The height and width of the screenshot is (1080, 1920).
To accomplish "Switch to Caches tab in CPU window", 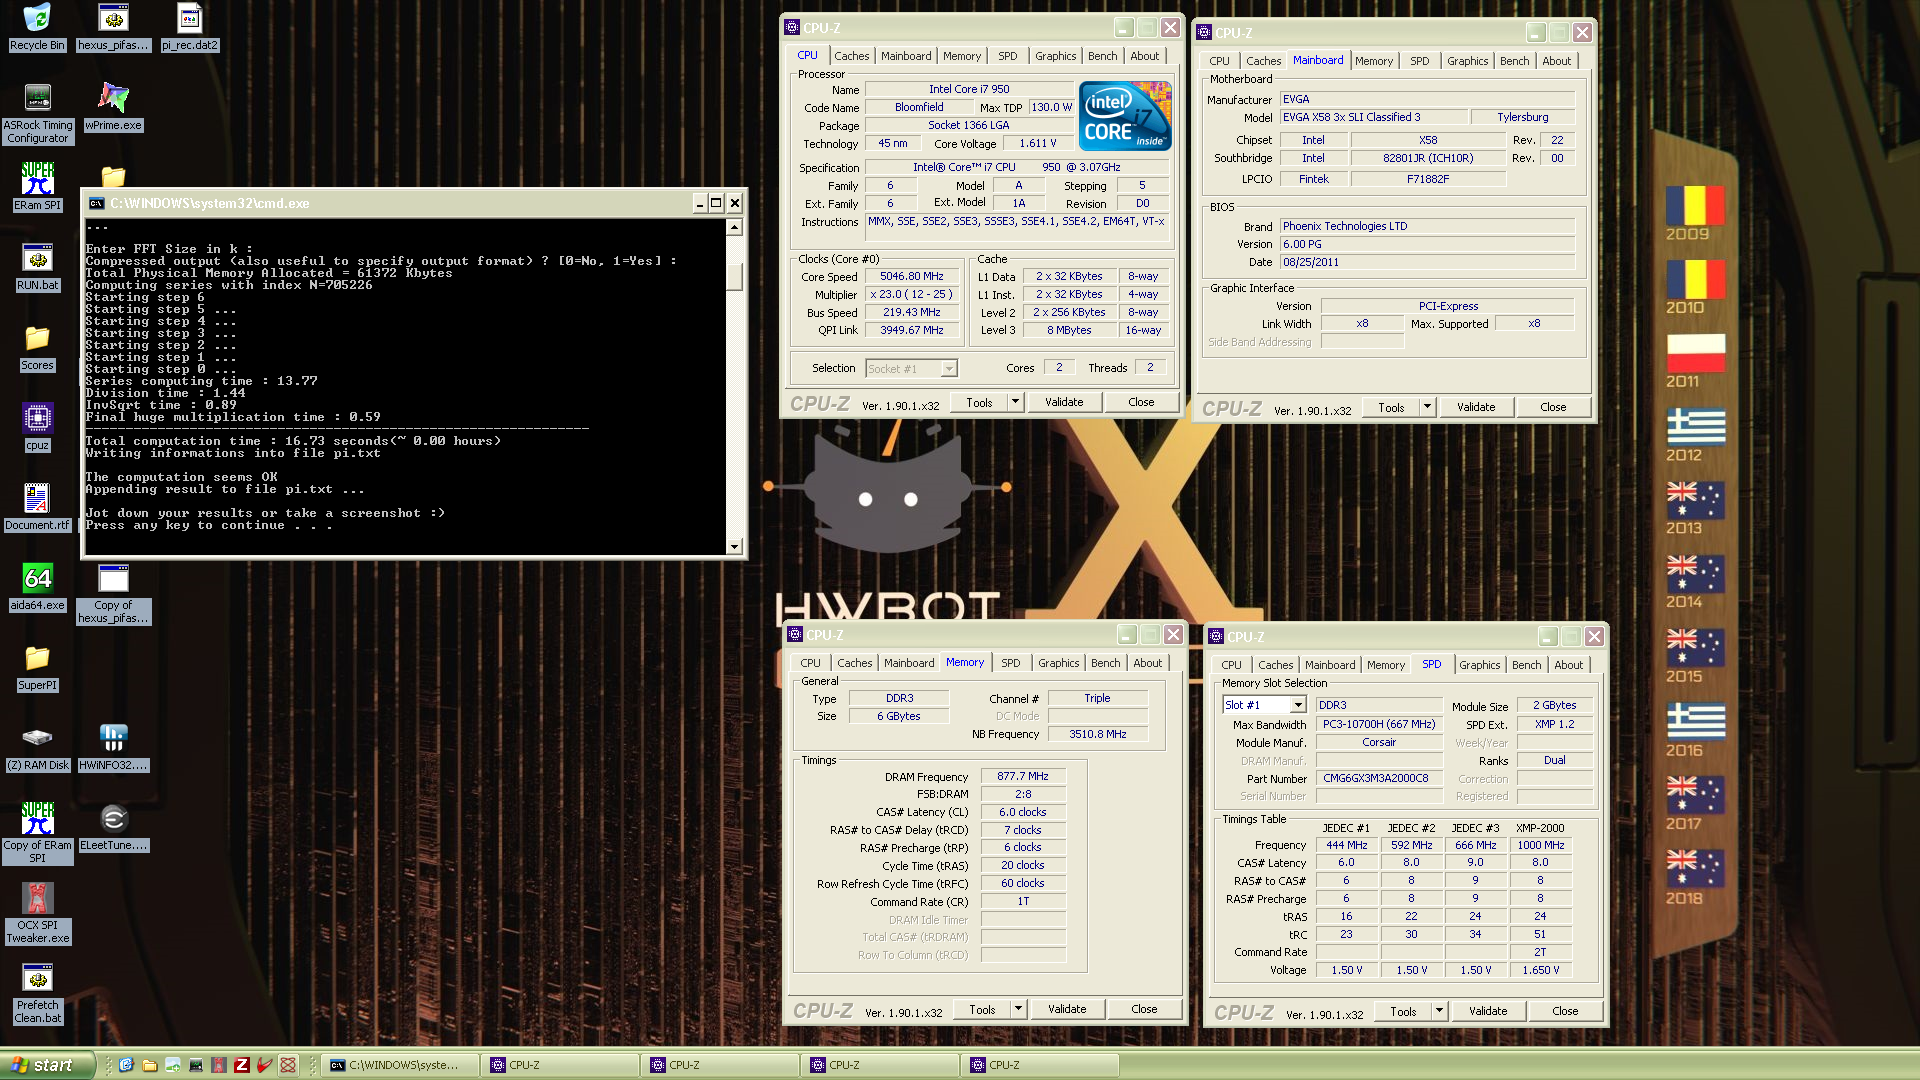I will click(851, 56).
